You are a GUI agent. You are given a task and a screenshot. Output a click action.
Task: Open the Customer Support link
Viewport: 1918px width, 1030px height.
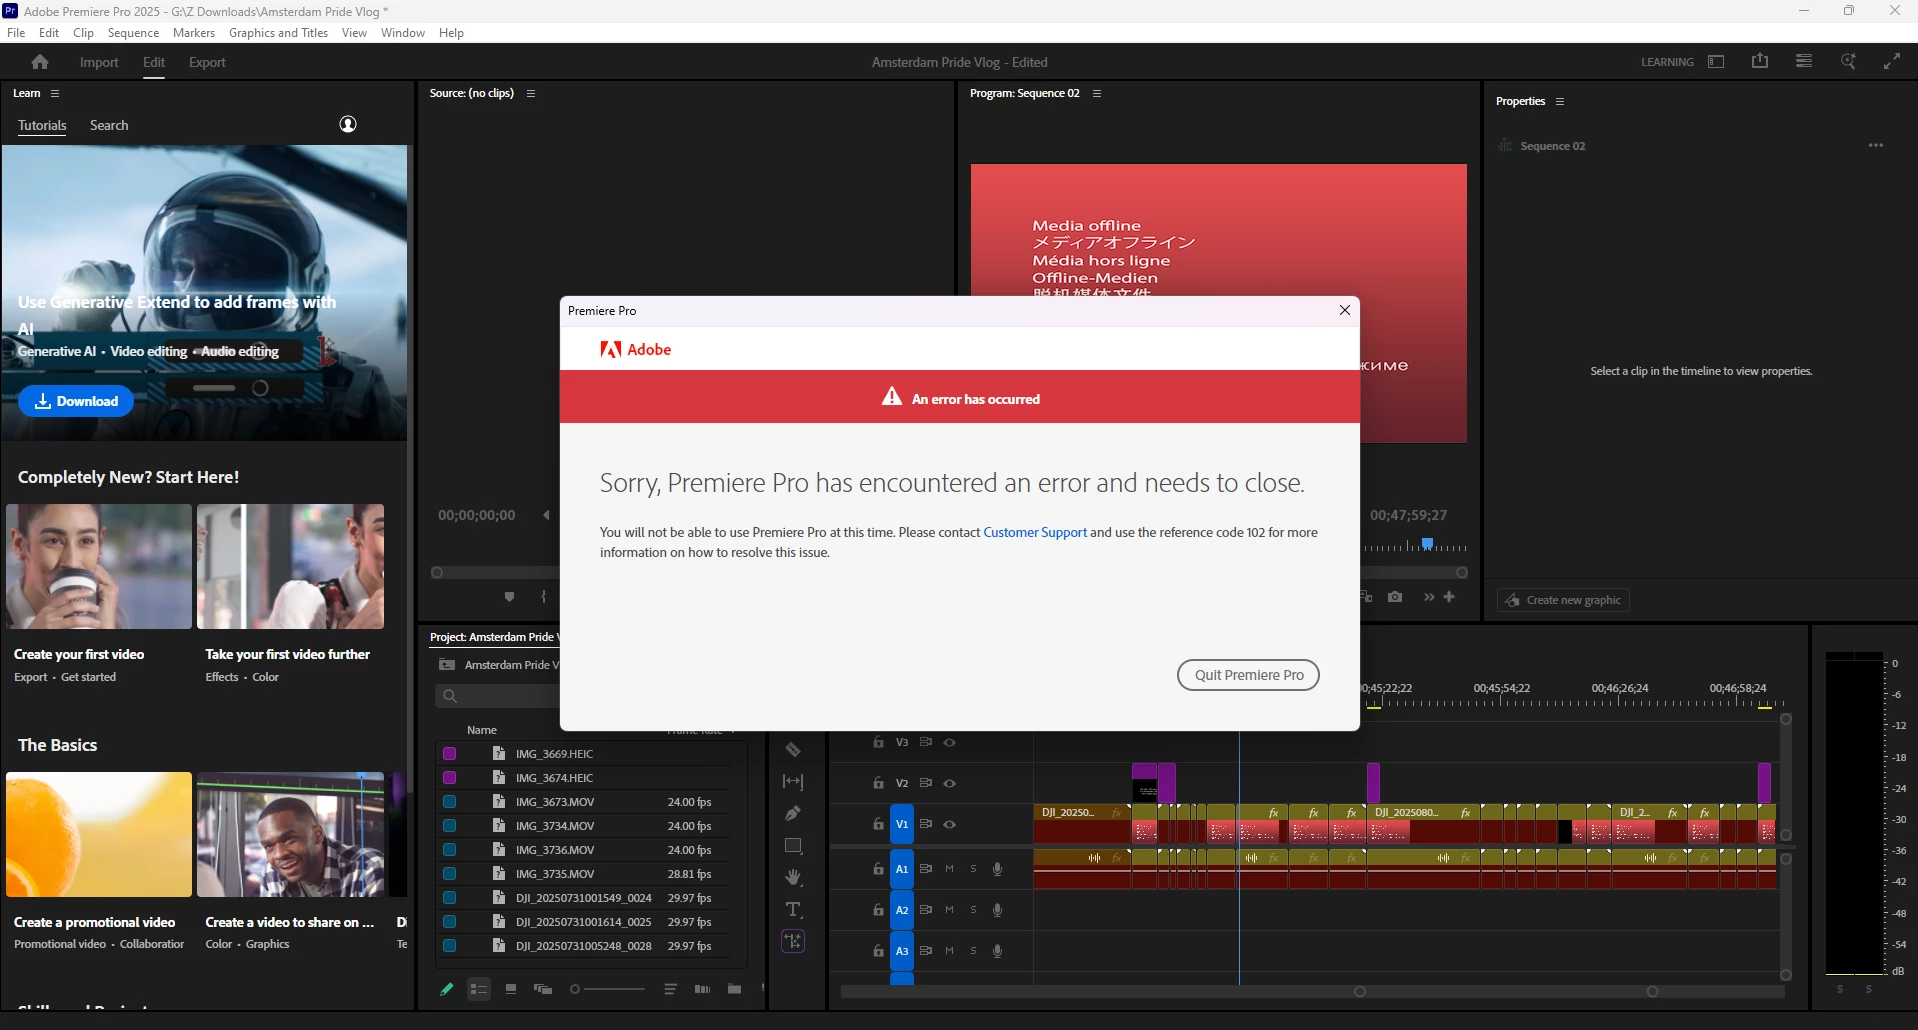coord(1035,532)
